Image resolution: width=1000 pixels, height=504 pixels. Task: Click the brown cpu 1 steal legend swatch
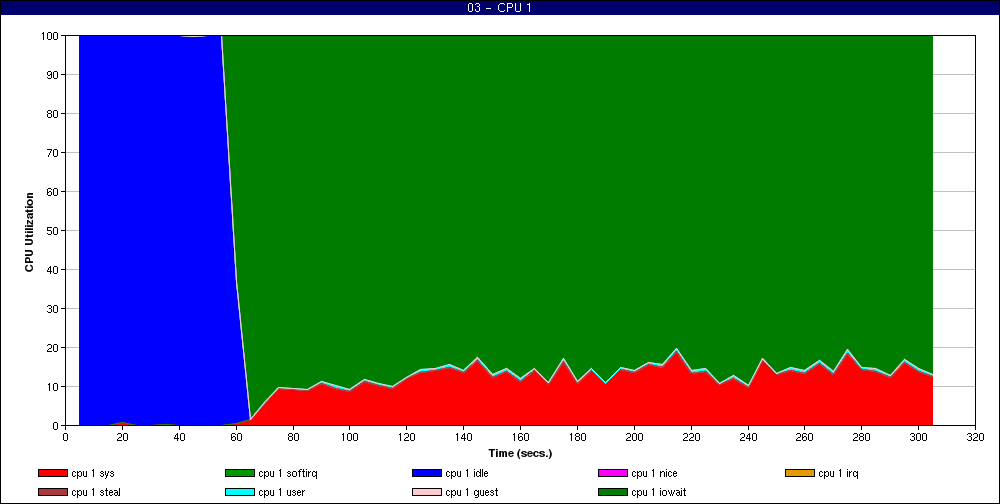point(52,493)
